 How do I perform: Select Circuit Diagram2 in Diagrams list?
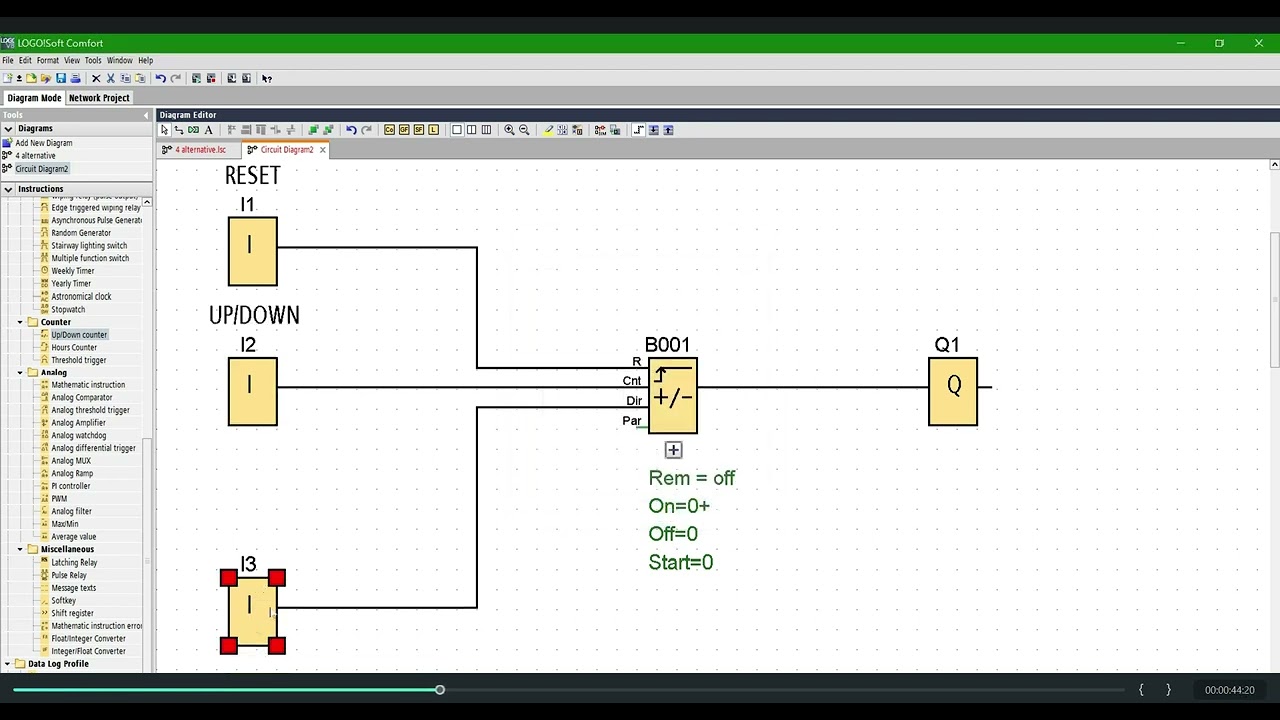click(x=42, y=169)
